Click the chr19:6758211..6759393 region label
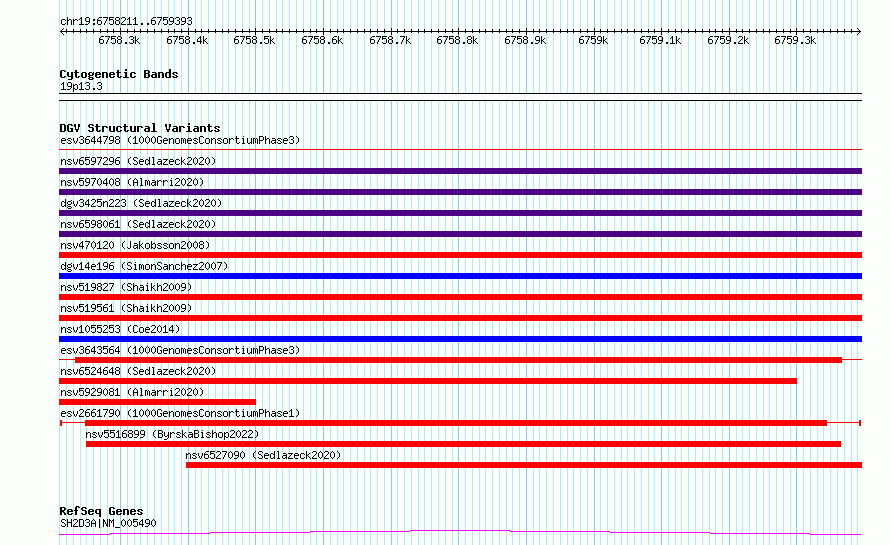890x545 pixels. point(126,21)
